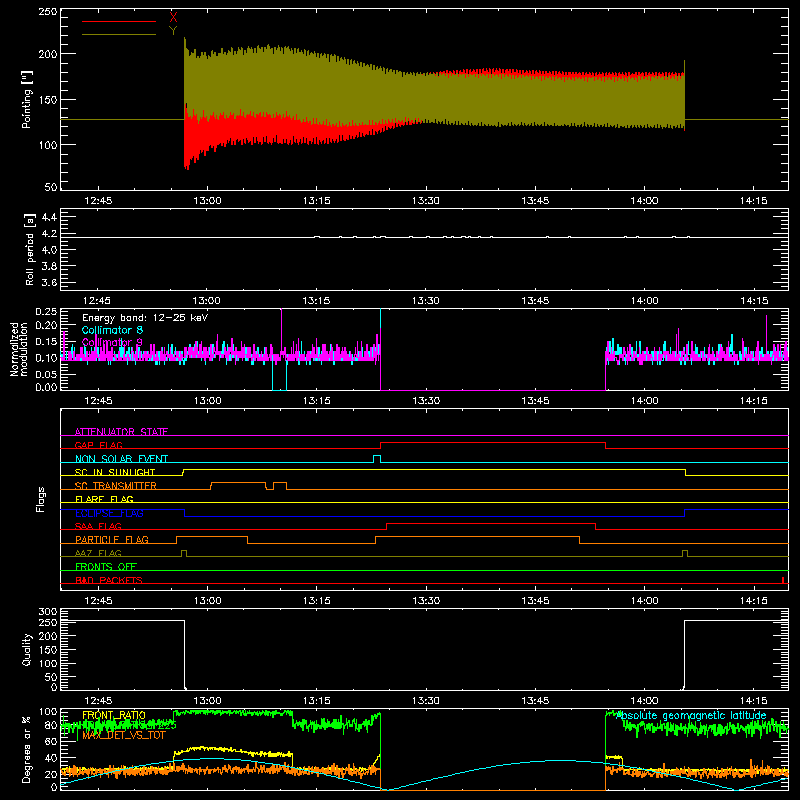This screenshot has width=800, height=800.
Task: Select the ATTENUATOR_STATE flag label
Action: point(121,432)
